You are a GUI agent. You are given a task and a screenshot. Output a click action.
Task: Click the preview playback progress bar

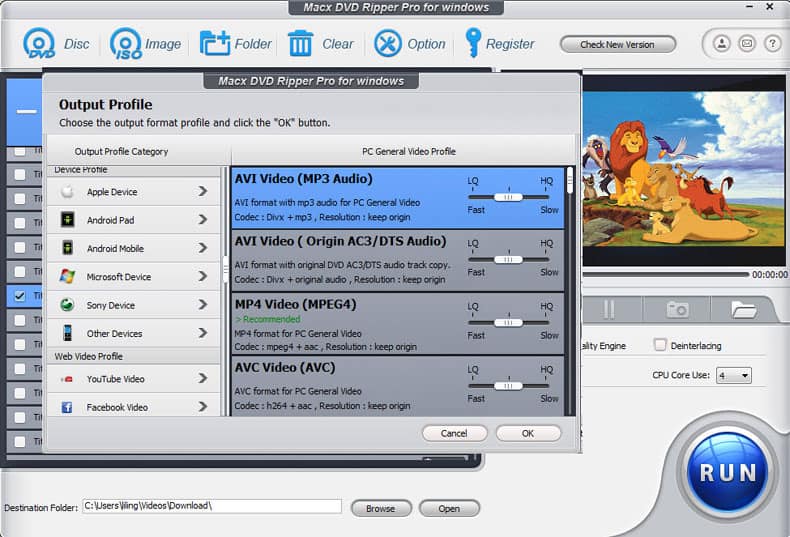(666, 275)
